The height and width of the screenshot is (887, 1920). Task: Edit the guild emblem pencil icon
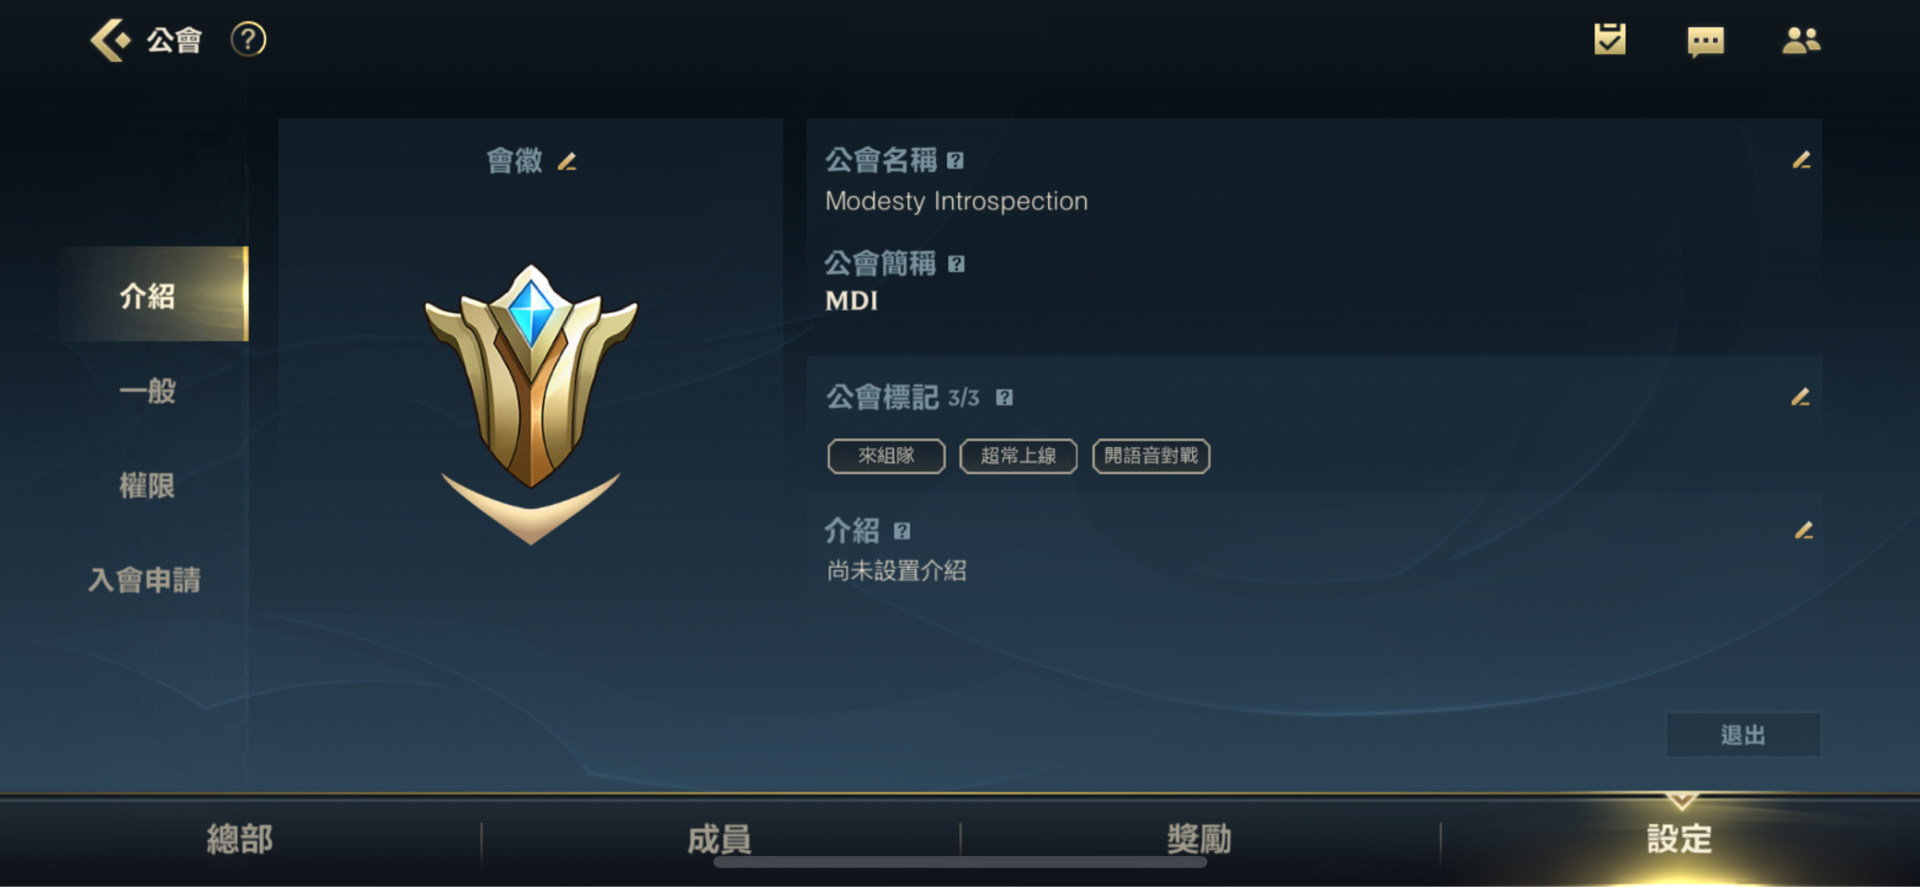[x=567, y=161]
